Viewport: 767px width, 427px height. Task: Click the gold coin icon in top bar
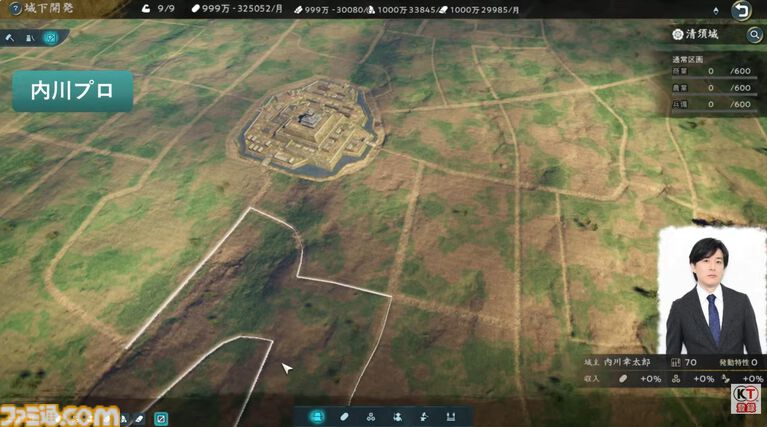tap(196, 9)
